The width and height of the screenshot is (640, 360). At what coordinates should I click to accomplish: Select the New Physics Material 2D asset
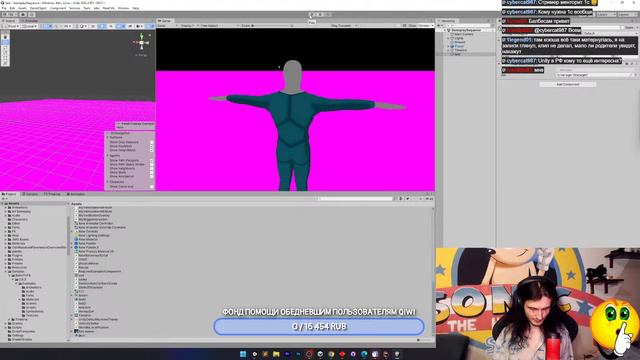pos(96,251)
